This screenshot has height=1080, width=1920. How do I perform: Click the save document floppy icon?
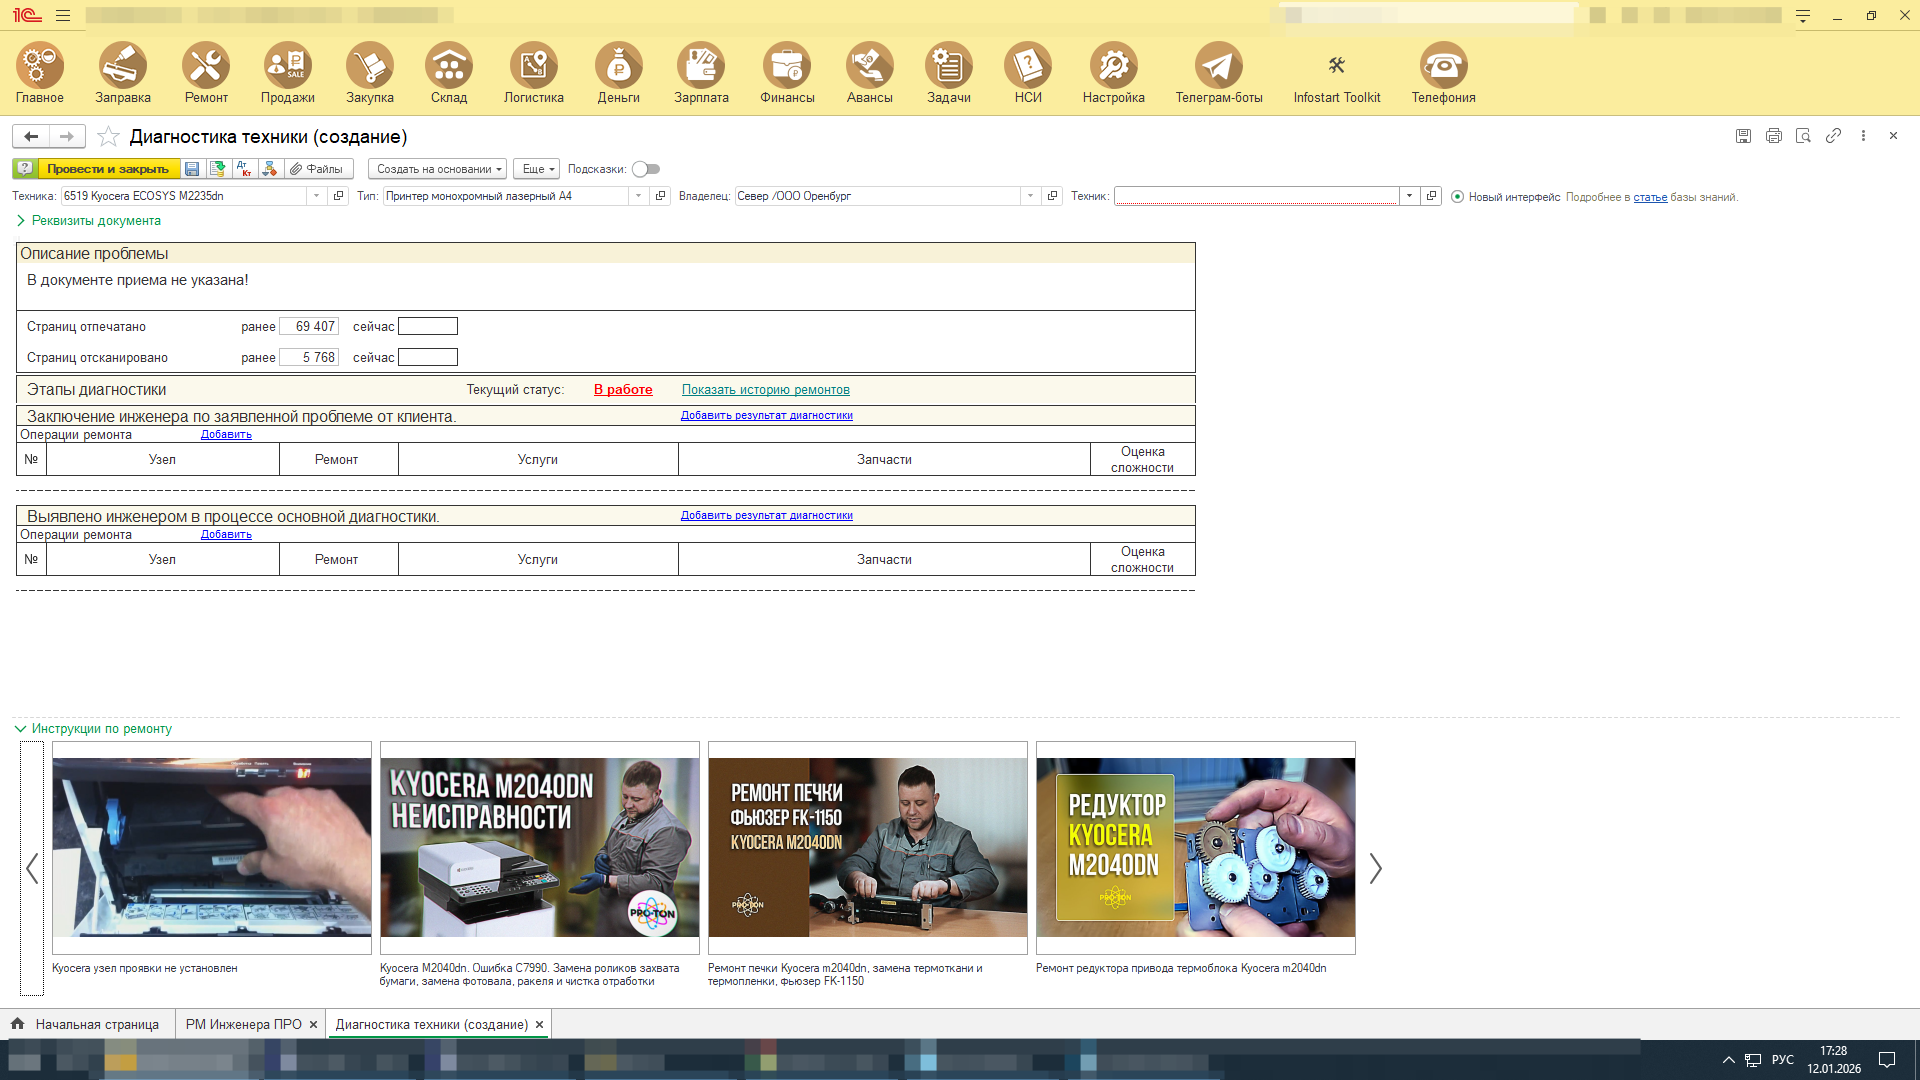tap(192, 169)
